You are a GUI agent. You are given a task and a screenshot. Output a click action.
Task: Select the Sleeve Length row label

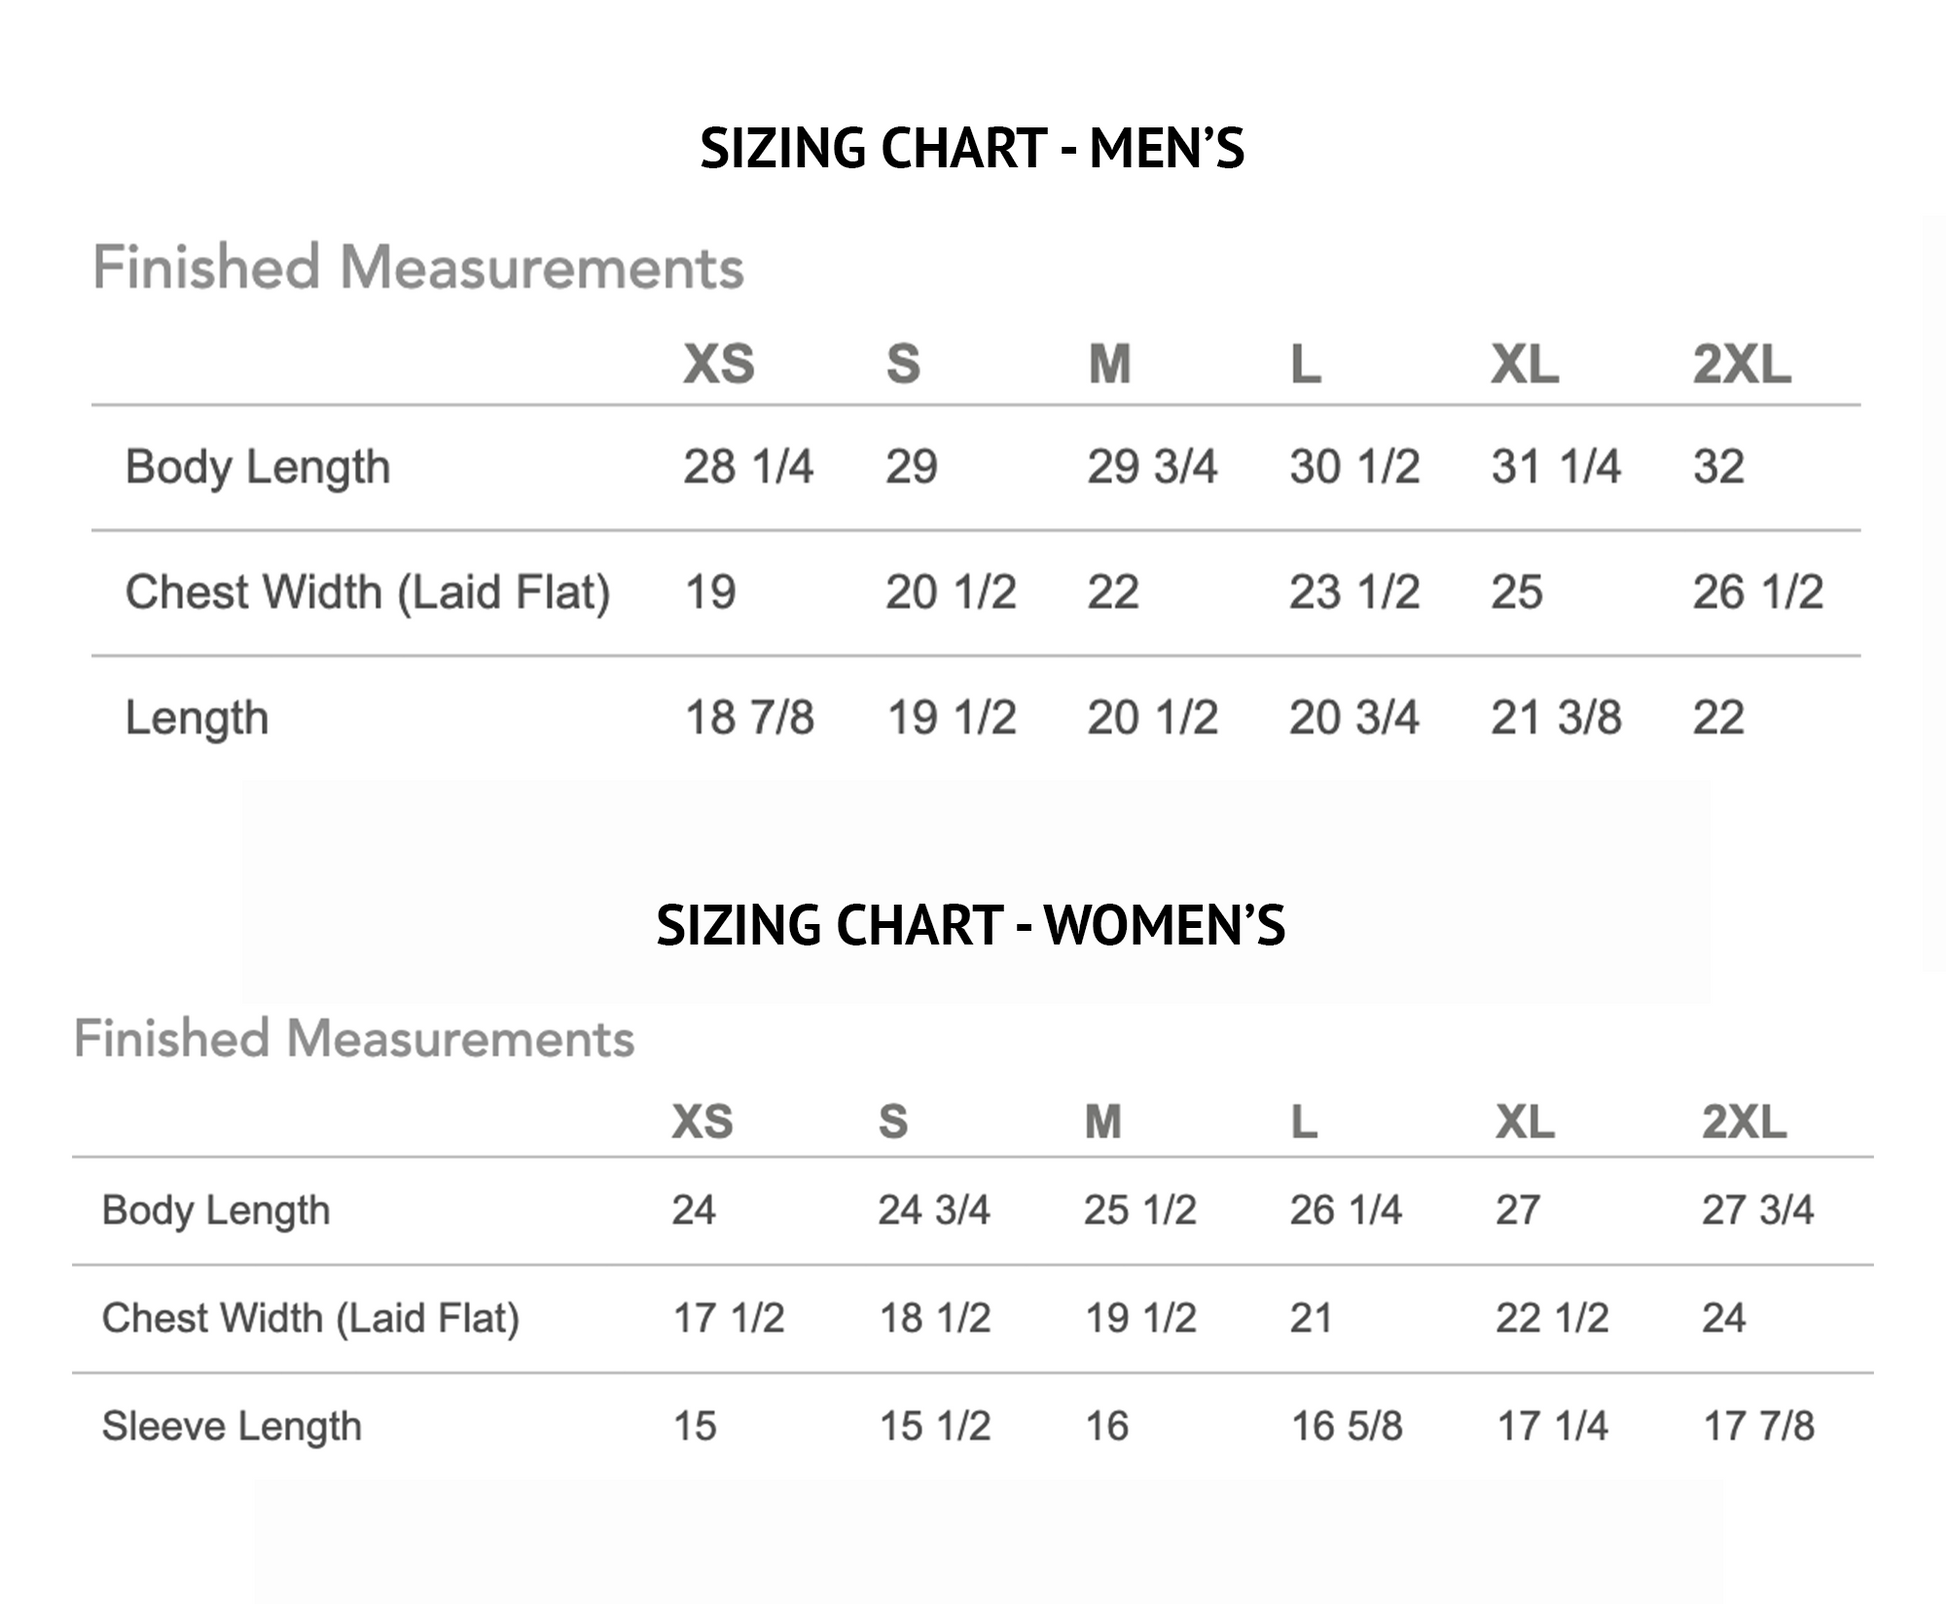231,1426
